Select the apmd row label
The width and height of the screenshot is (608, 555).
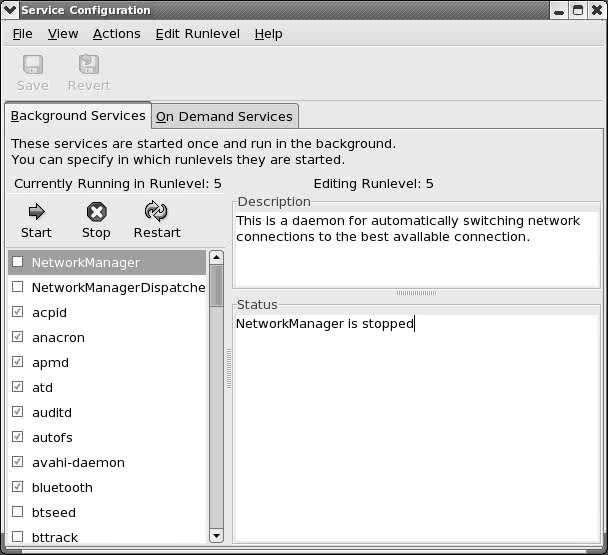50,363
